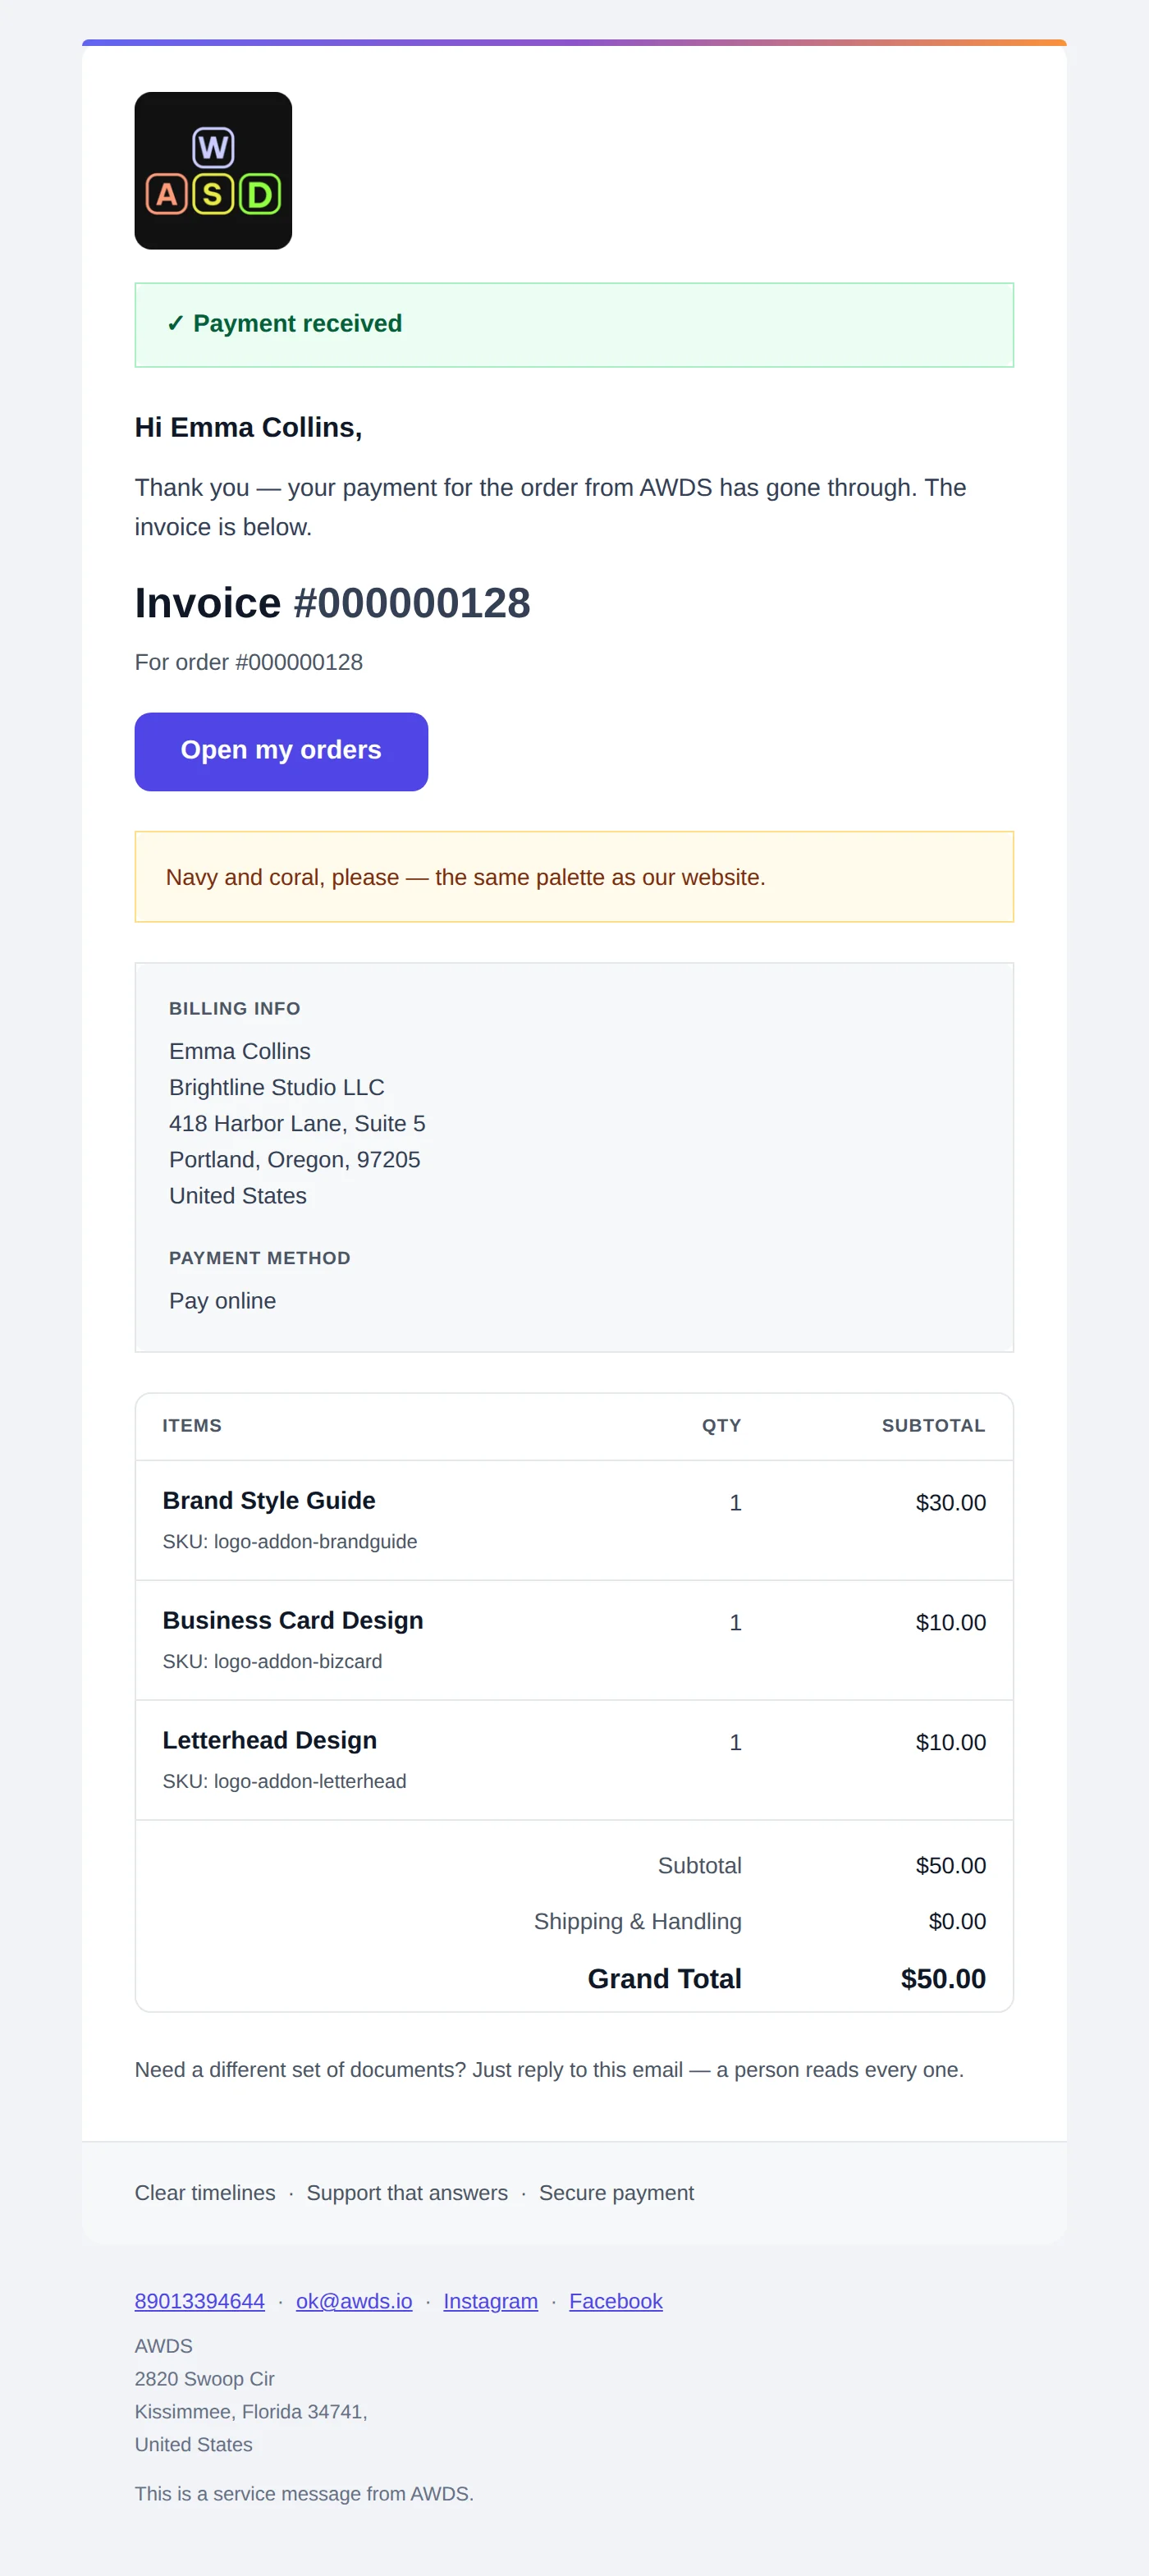Click 'Secure payment' footer text
The height and width of the screenshot is (2576, 1149).
click(x=616, y=2192)
